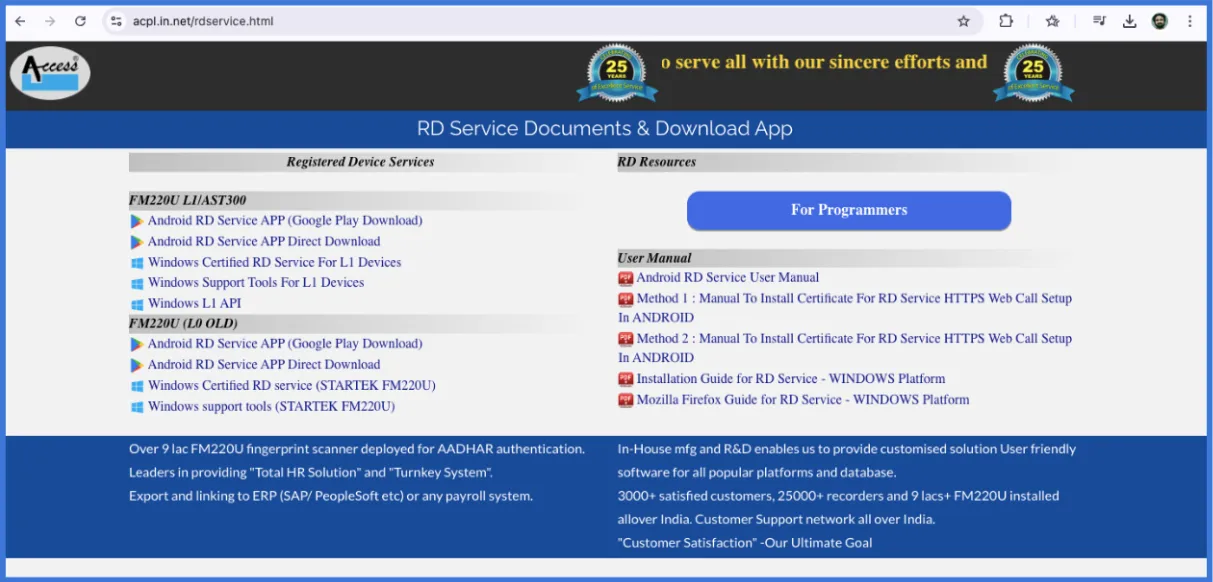Open Chrome's three-dot menu
The height and width of the screenshot is (582, 1213).
tap(1190, 21)
